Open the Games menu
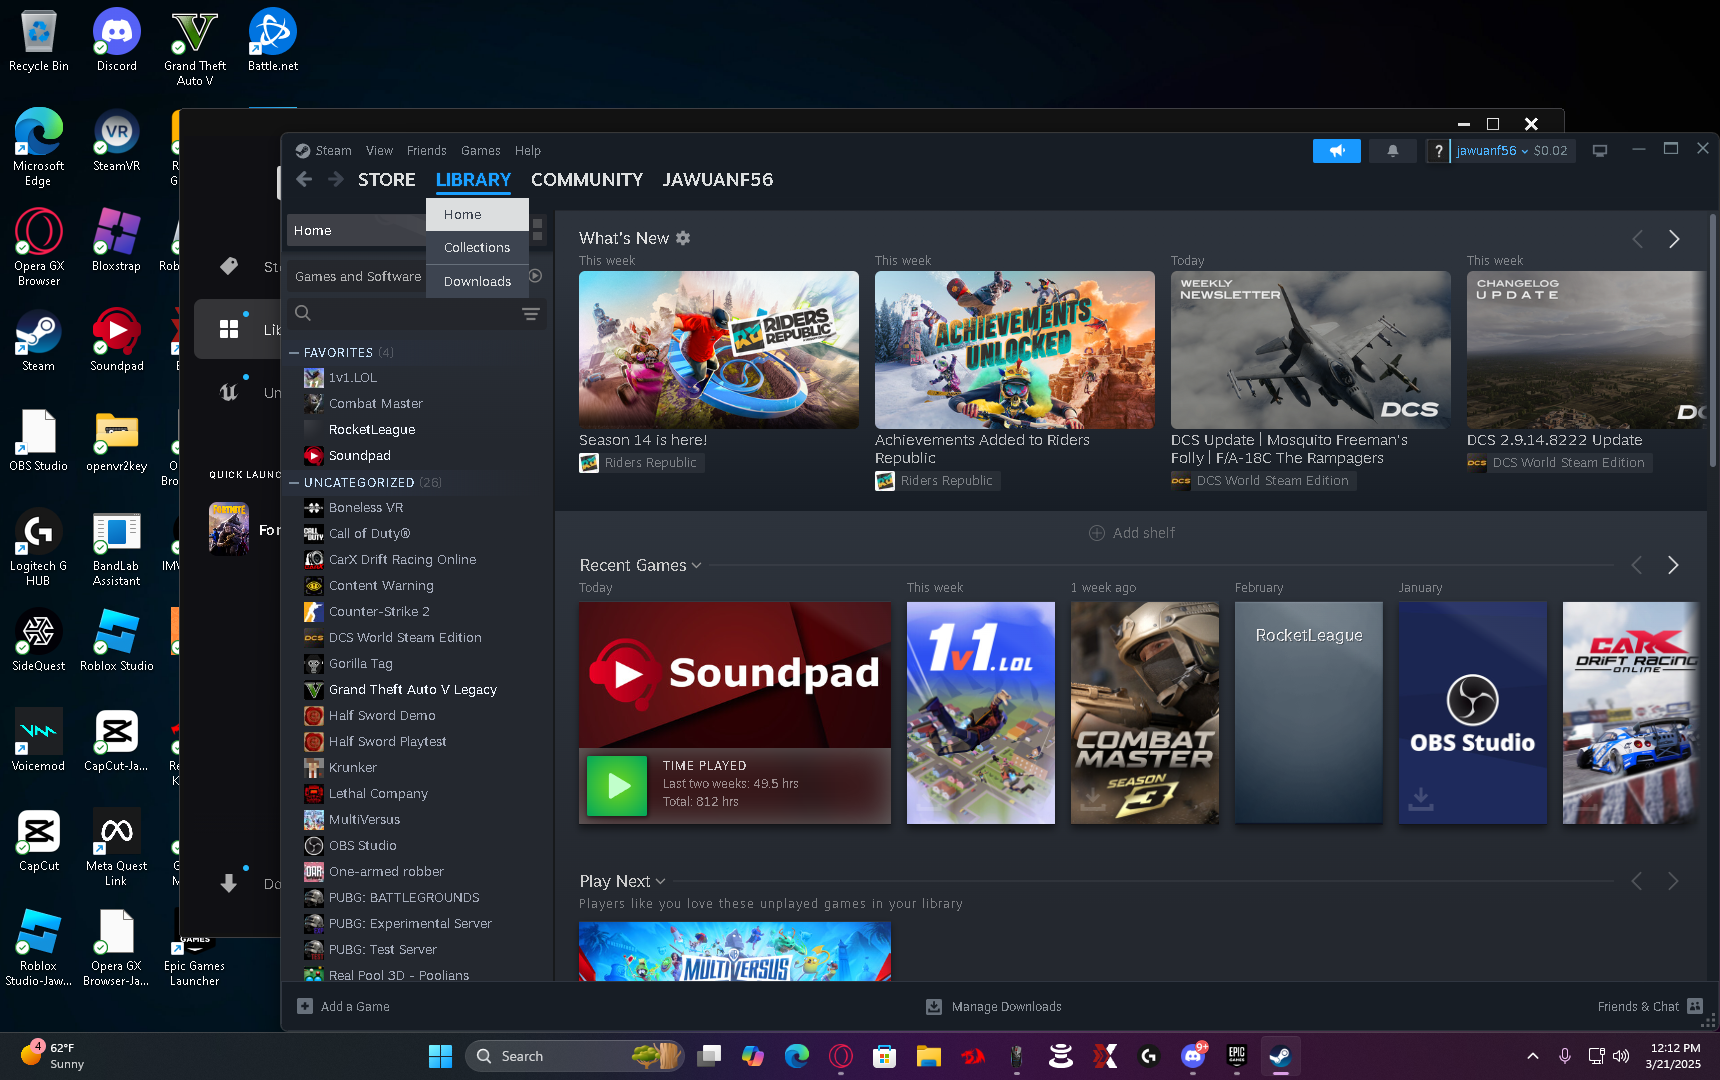This screenshot has height=1080, width=1720. tap(480, 151)
